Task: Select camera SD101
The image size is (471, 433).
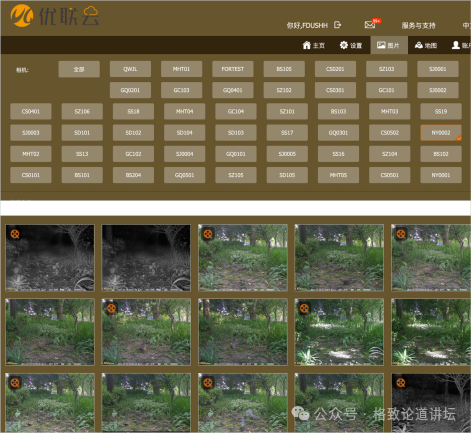Action: pos(82,133)
